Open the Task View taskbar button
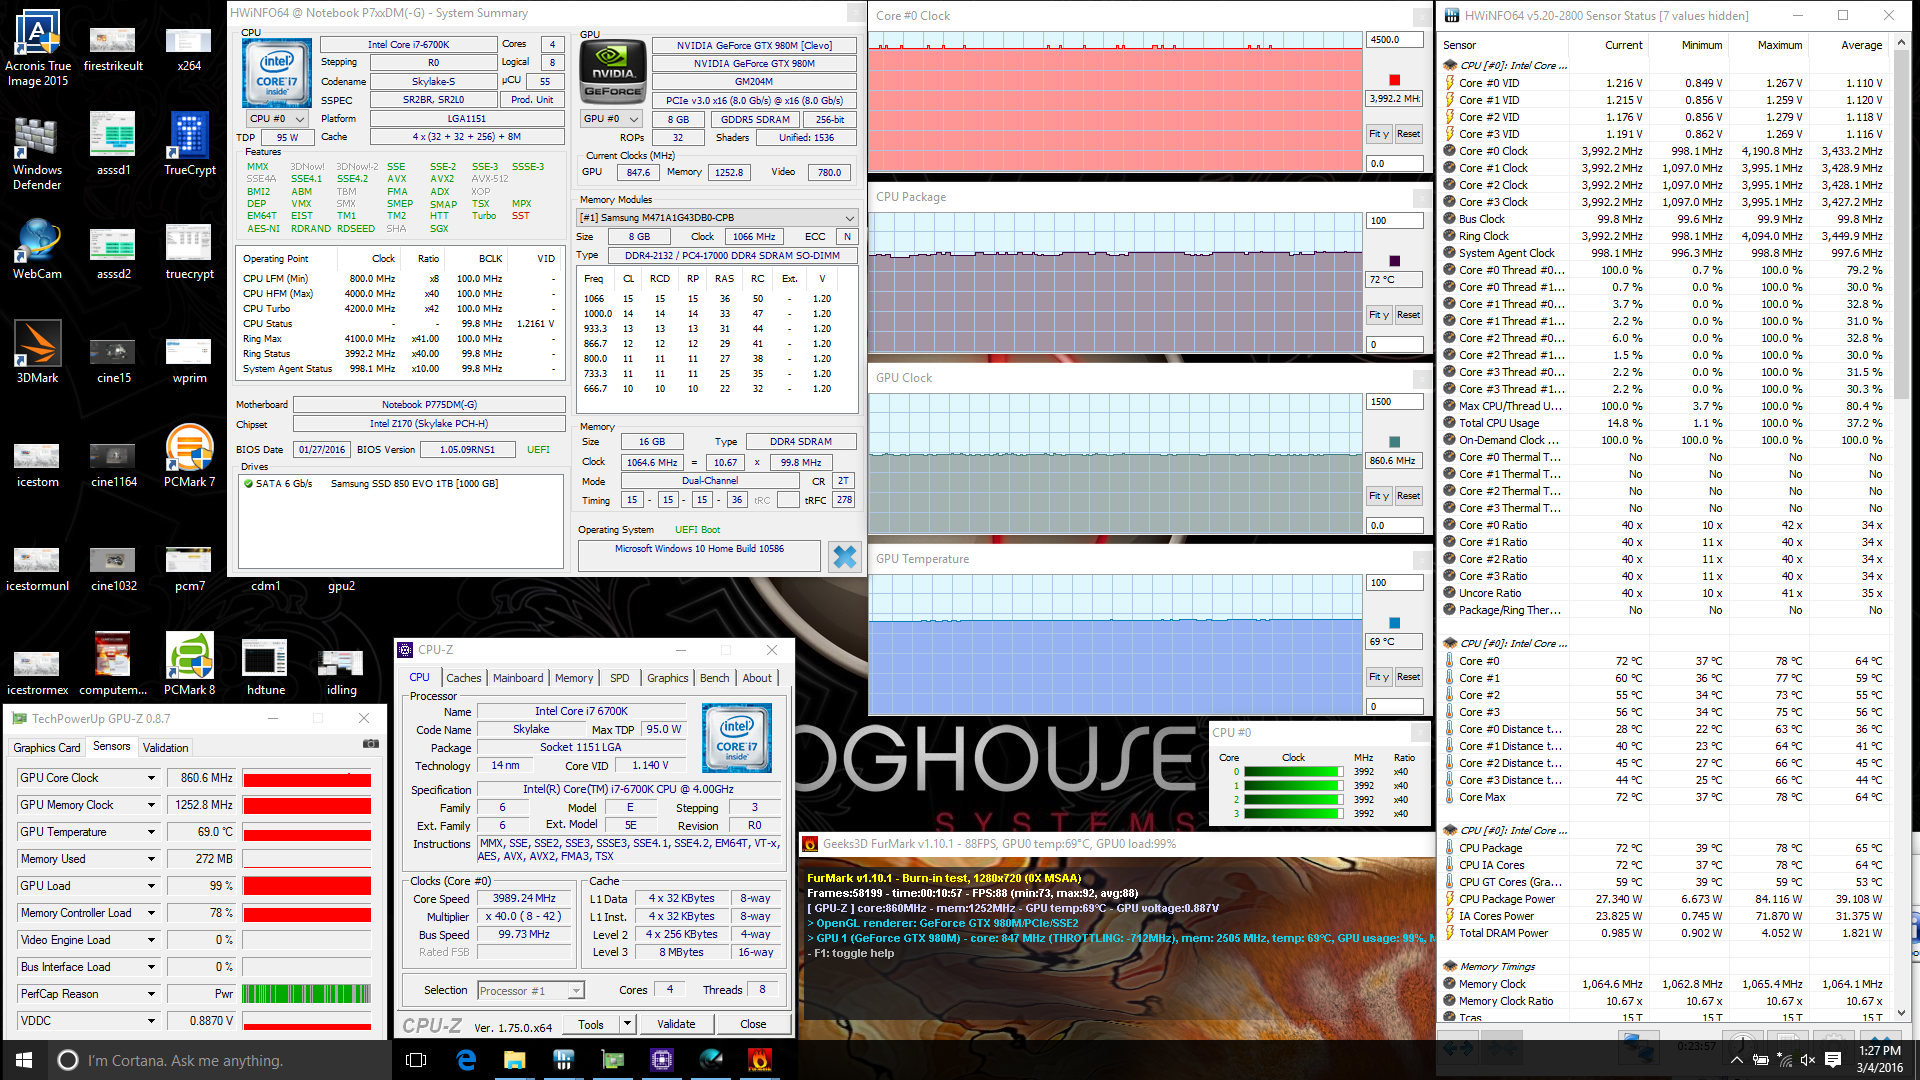Viewport: 1920px width, 1080px height. (417, 1060)
